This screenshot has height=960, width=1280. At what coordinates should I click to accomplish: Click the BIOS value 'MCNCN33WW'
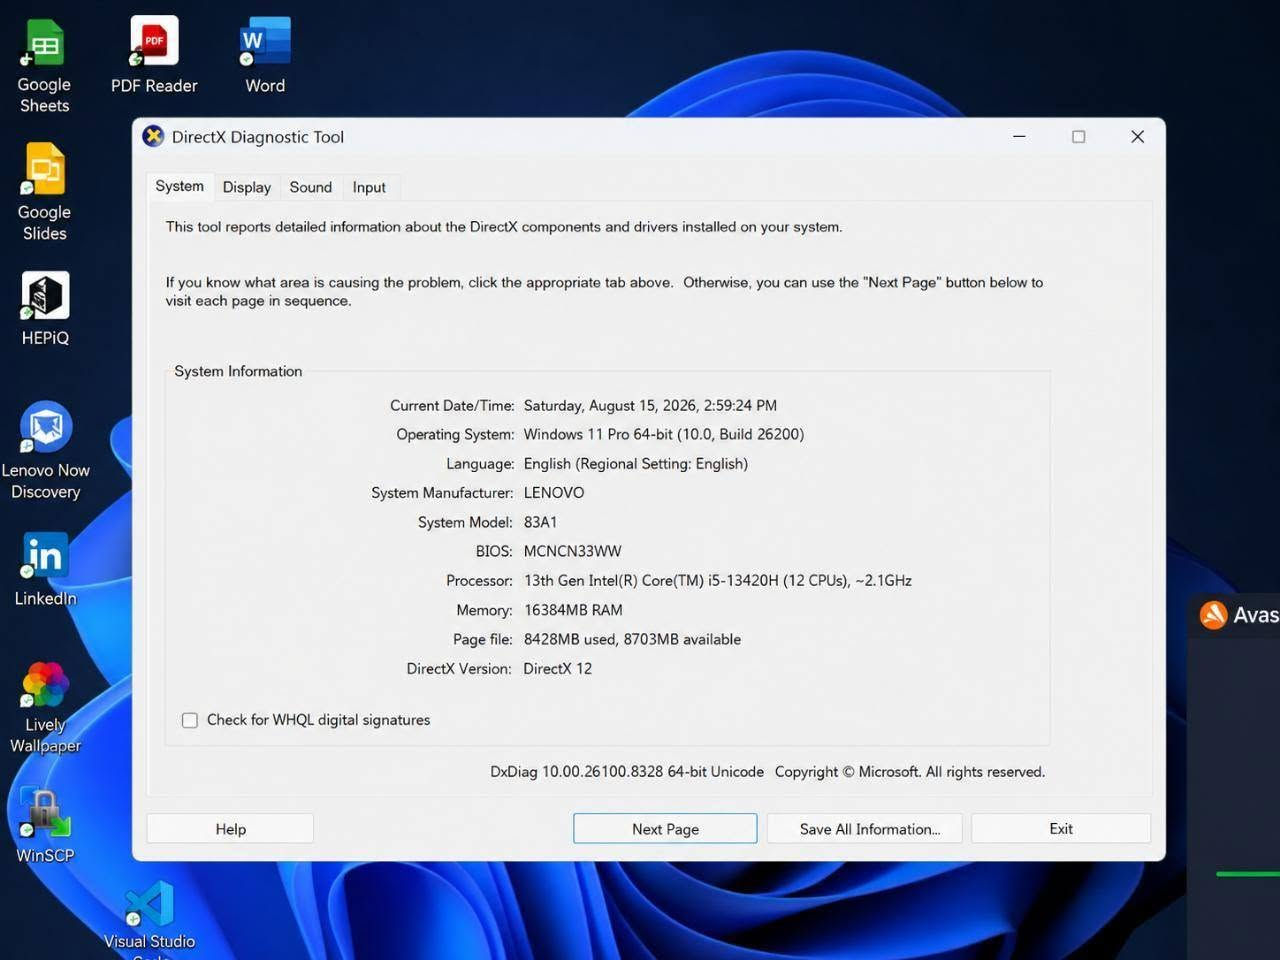tap(572, 552)
